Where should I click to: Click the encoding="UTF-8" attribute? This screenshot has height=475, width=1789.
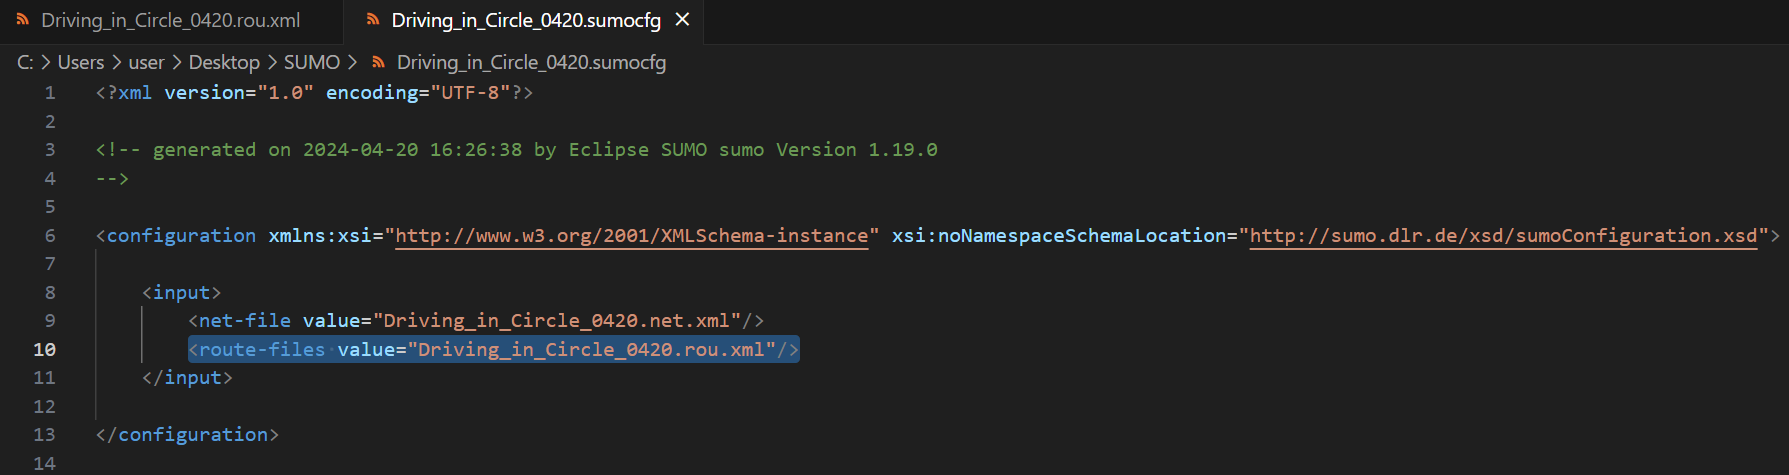pyautogui.click(x=418, y=92)
